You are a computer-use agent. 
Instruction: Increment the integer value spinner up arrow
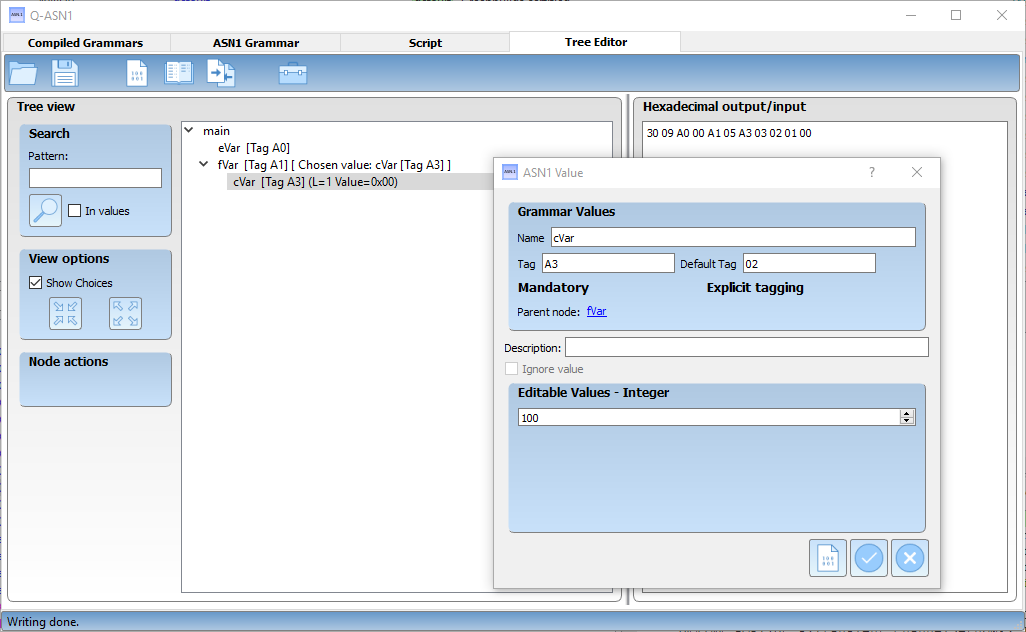907,413
